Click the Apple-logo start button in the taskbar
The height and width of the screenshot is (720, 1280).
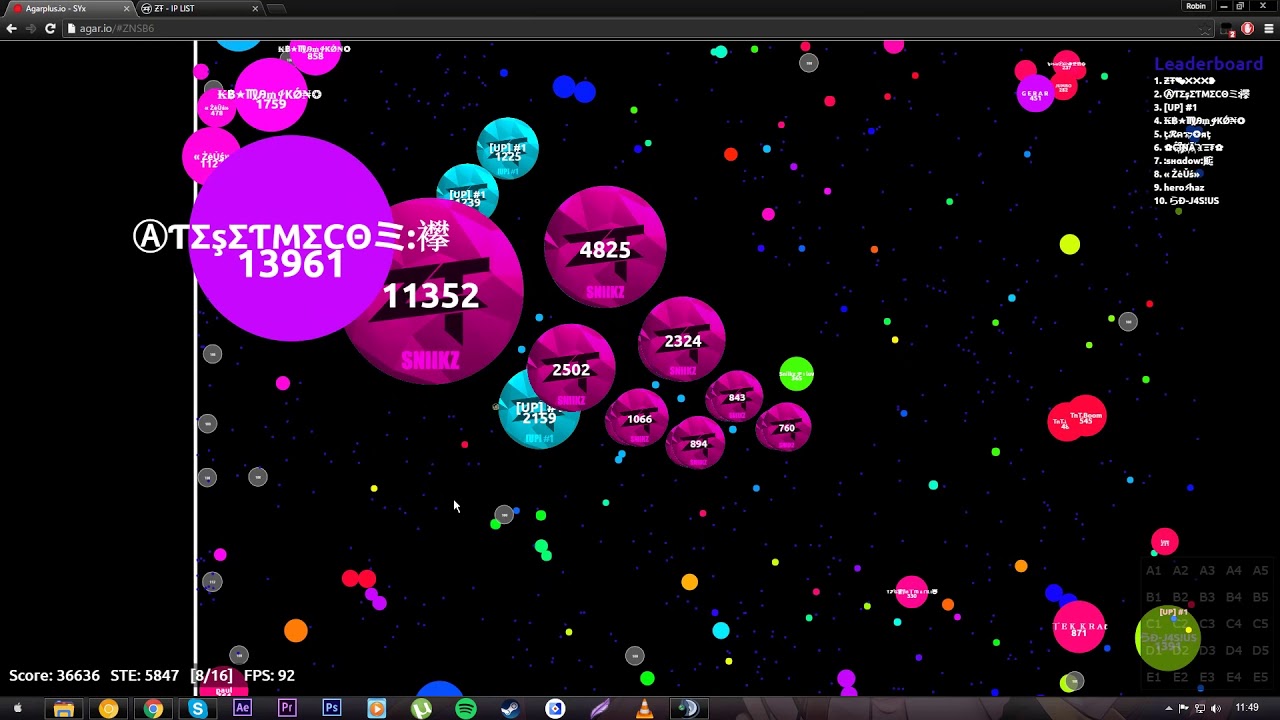click(17, 709)
